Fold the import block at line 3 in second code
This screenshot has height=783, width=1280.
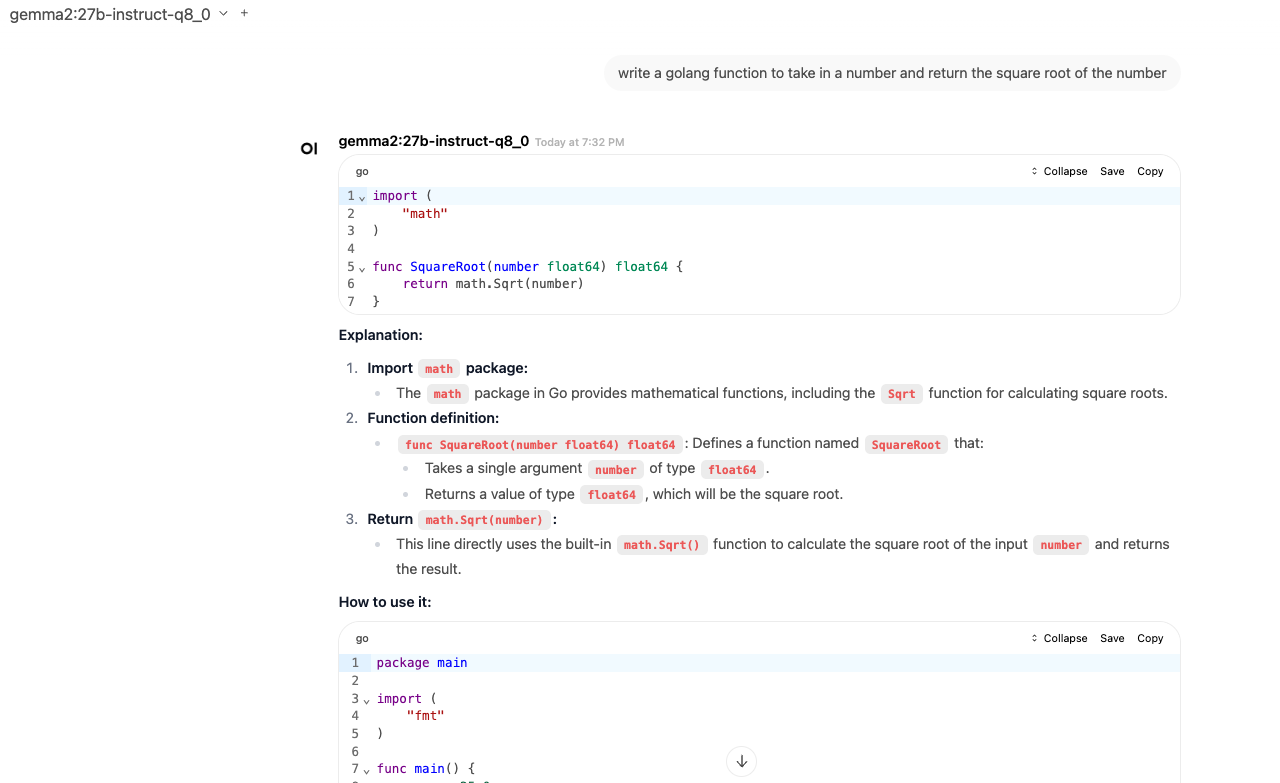coord(366,700)
